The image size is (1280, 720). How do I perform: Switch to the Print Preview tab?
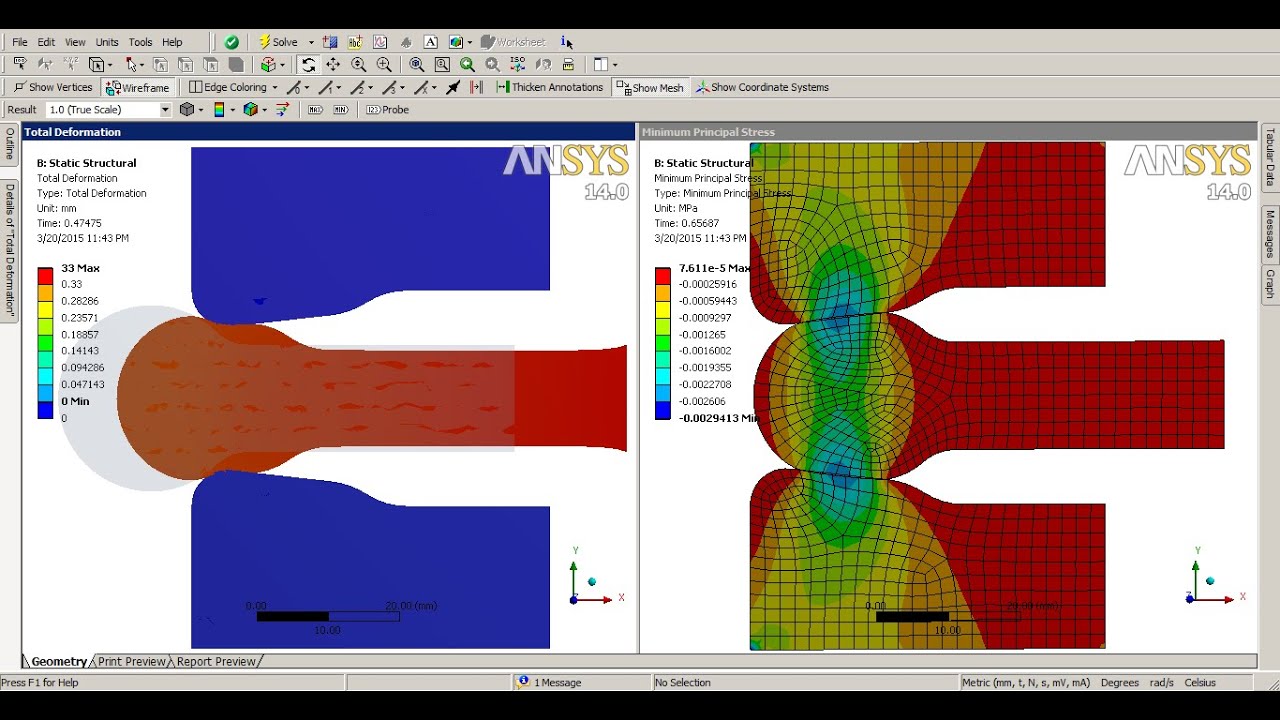[131, 661]
